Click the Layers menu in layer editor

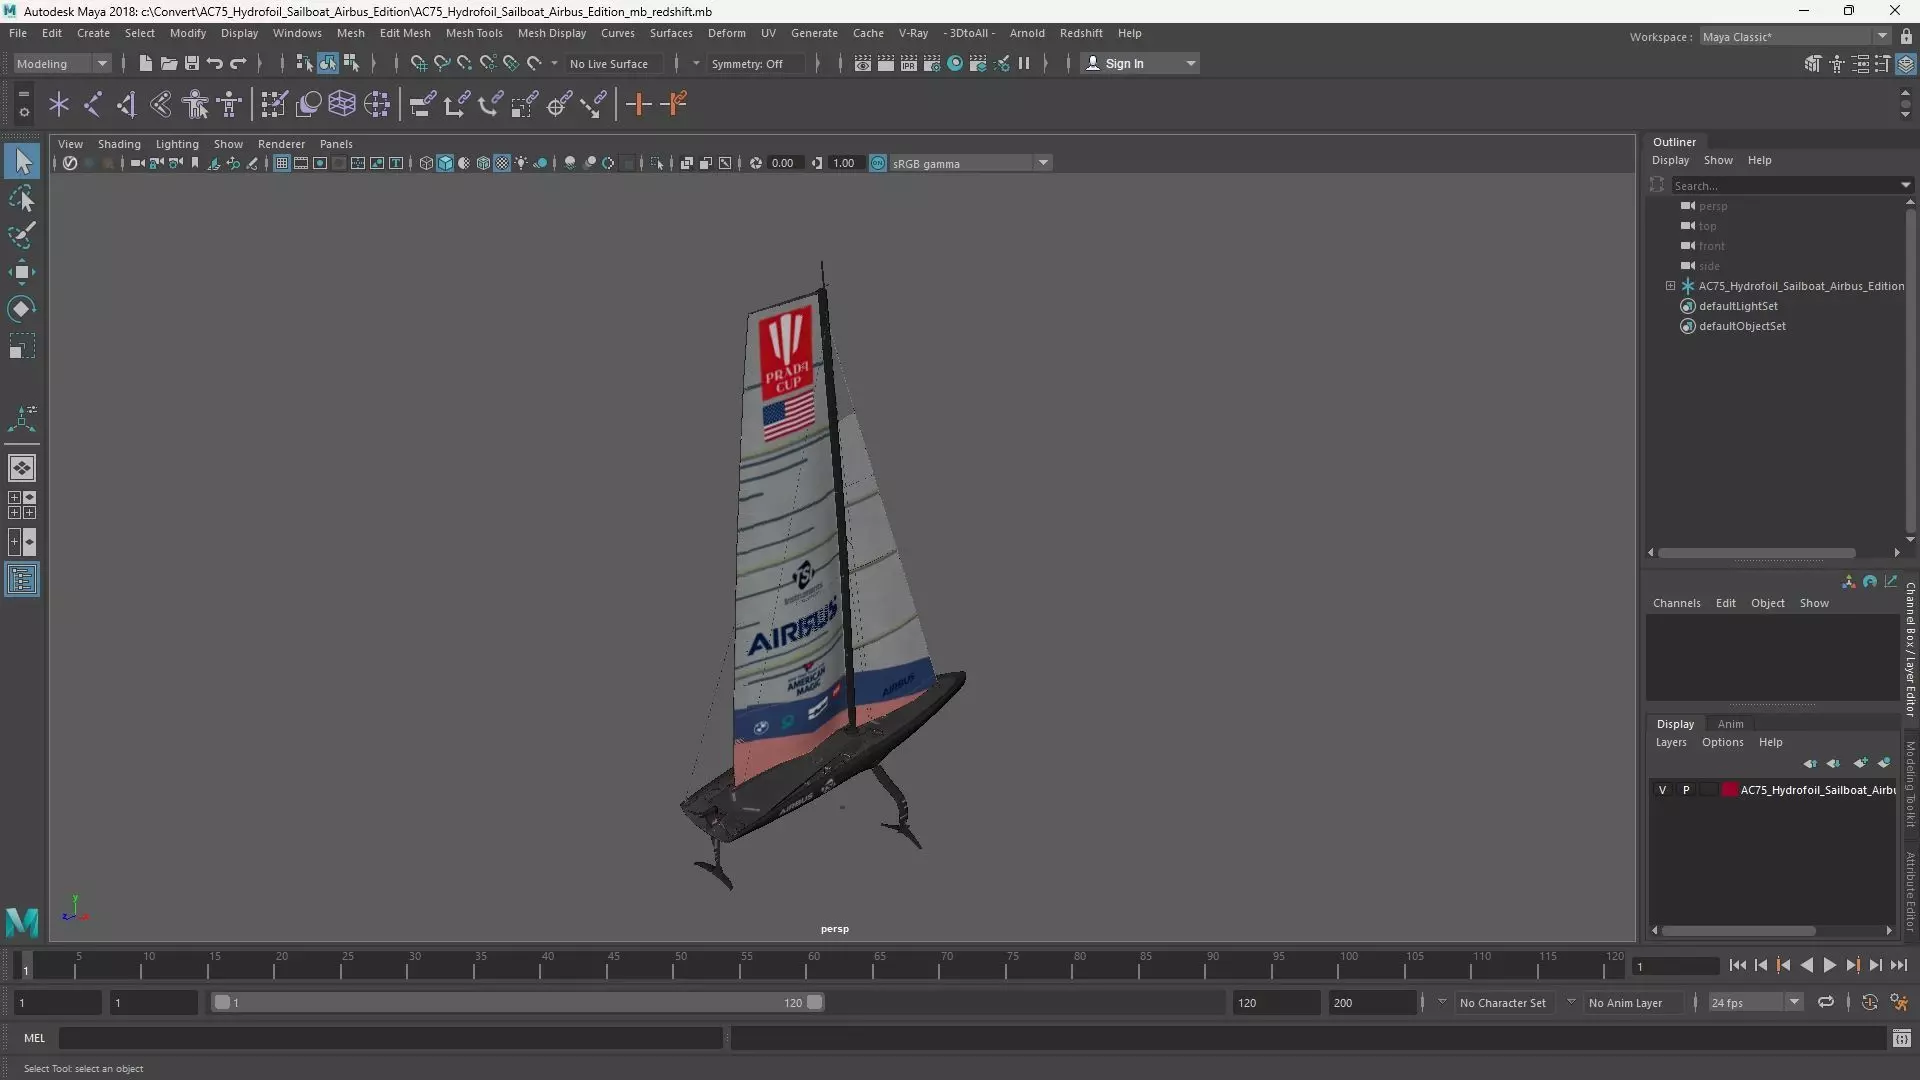pos(1670,742)
